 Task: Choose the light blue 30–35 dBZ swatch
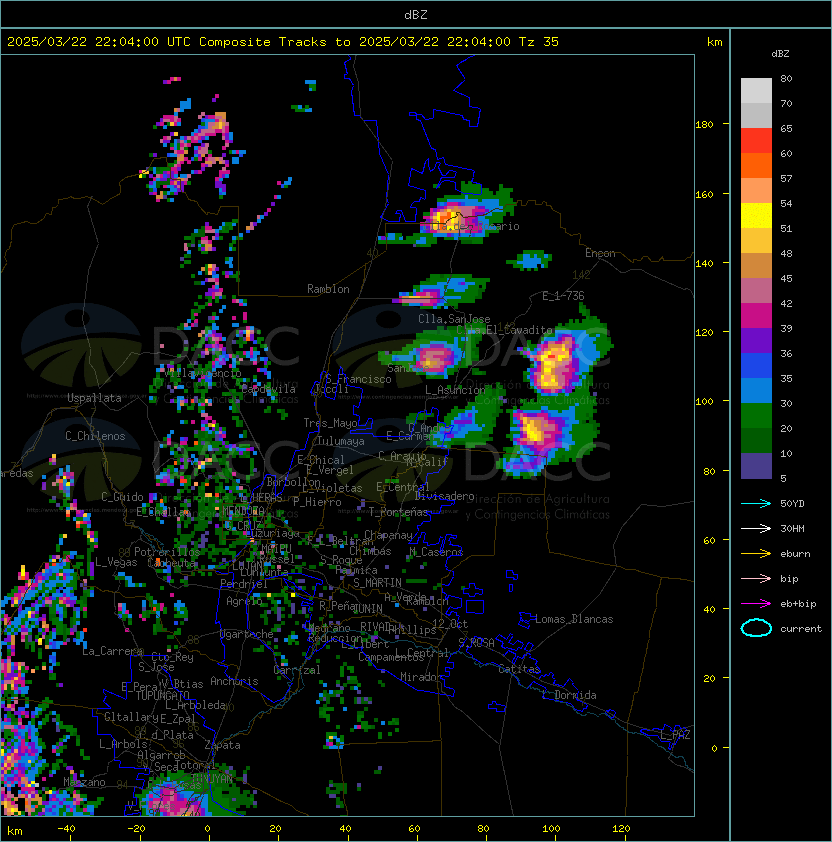tap(756, 390)
